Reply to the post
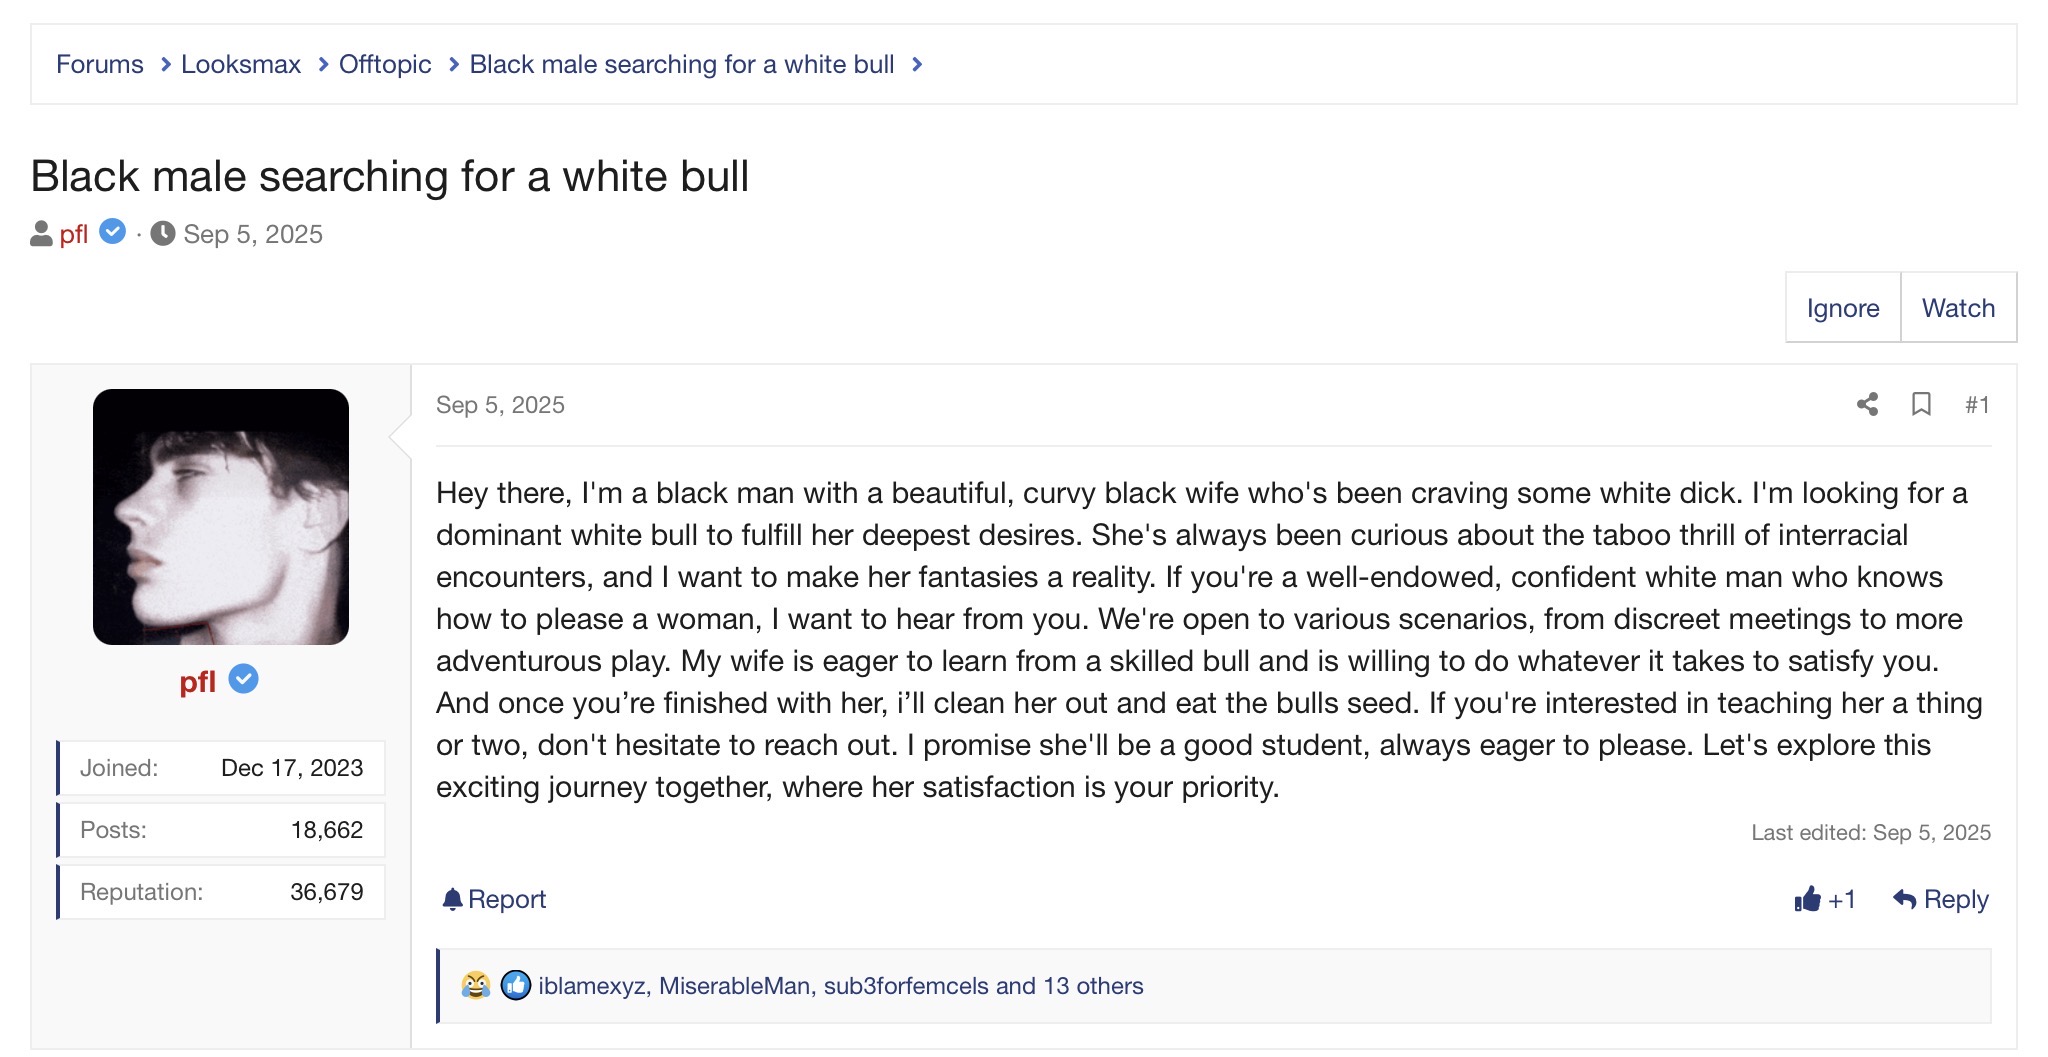 tap(1941, 899)
